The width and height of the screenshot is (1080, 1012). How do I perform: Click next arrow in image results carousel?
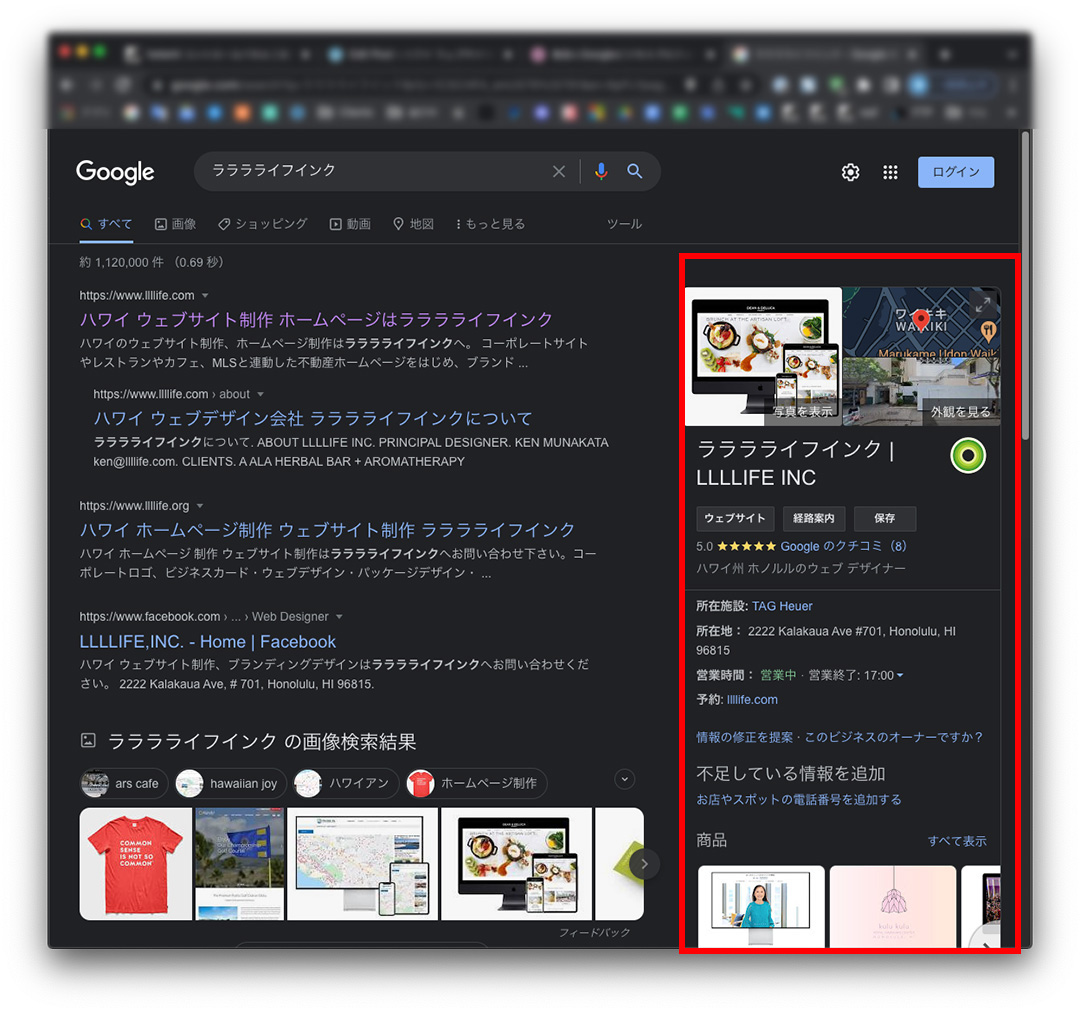click(645, 863)
